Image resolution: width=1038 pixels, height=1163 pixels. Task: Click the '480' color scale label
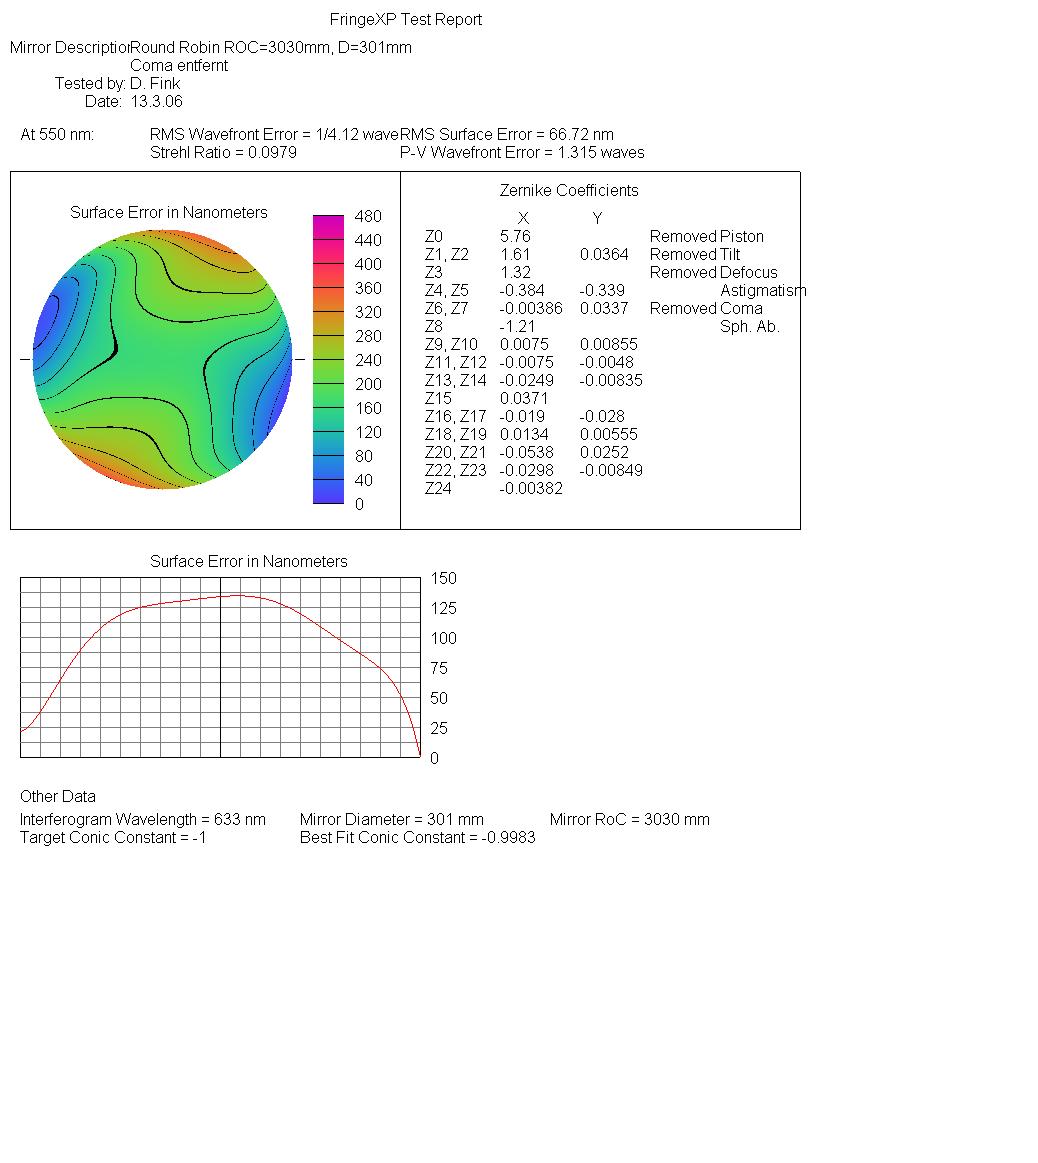click(x=368, y=217)
